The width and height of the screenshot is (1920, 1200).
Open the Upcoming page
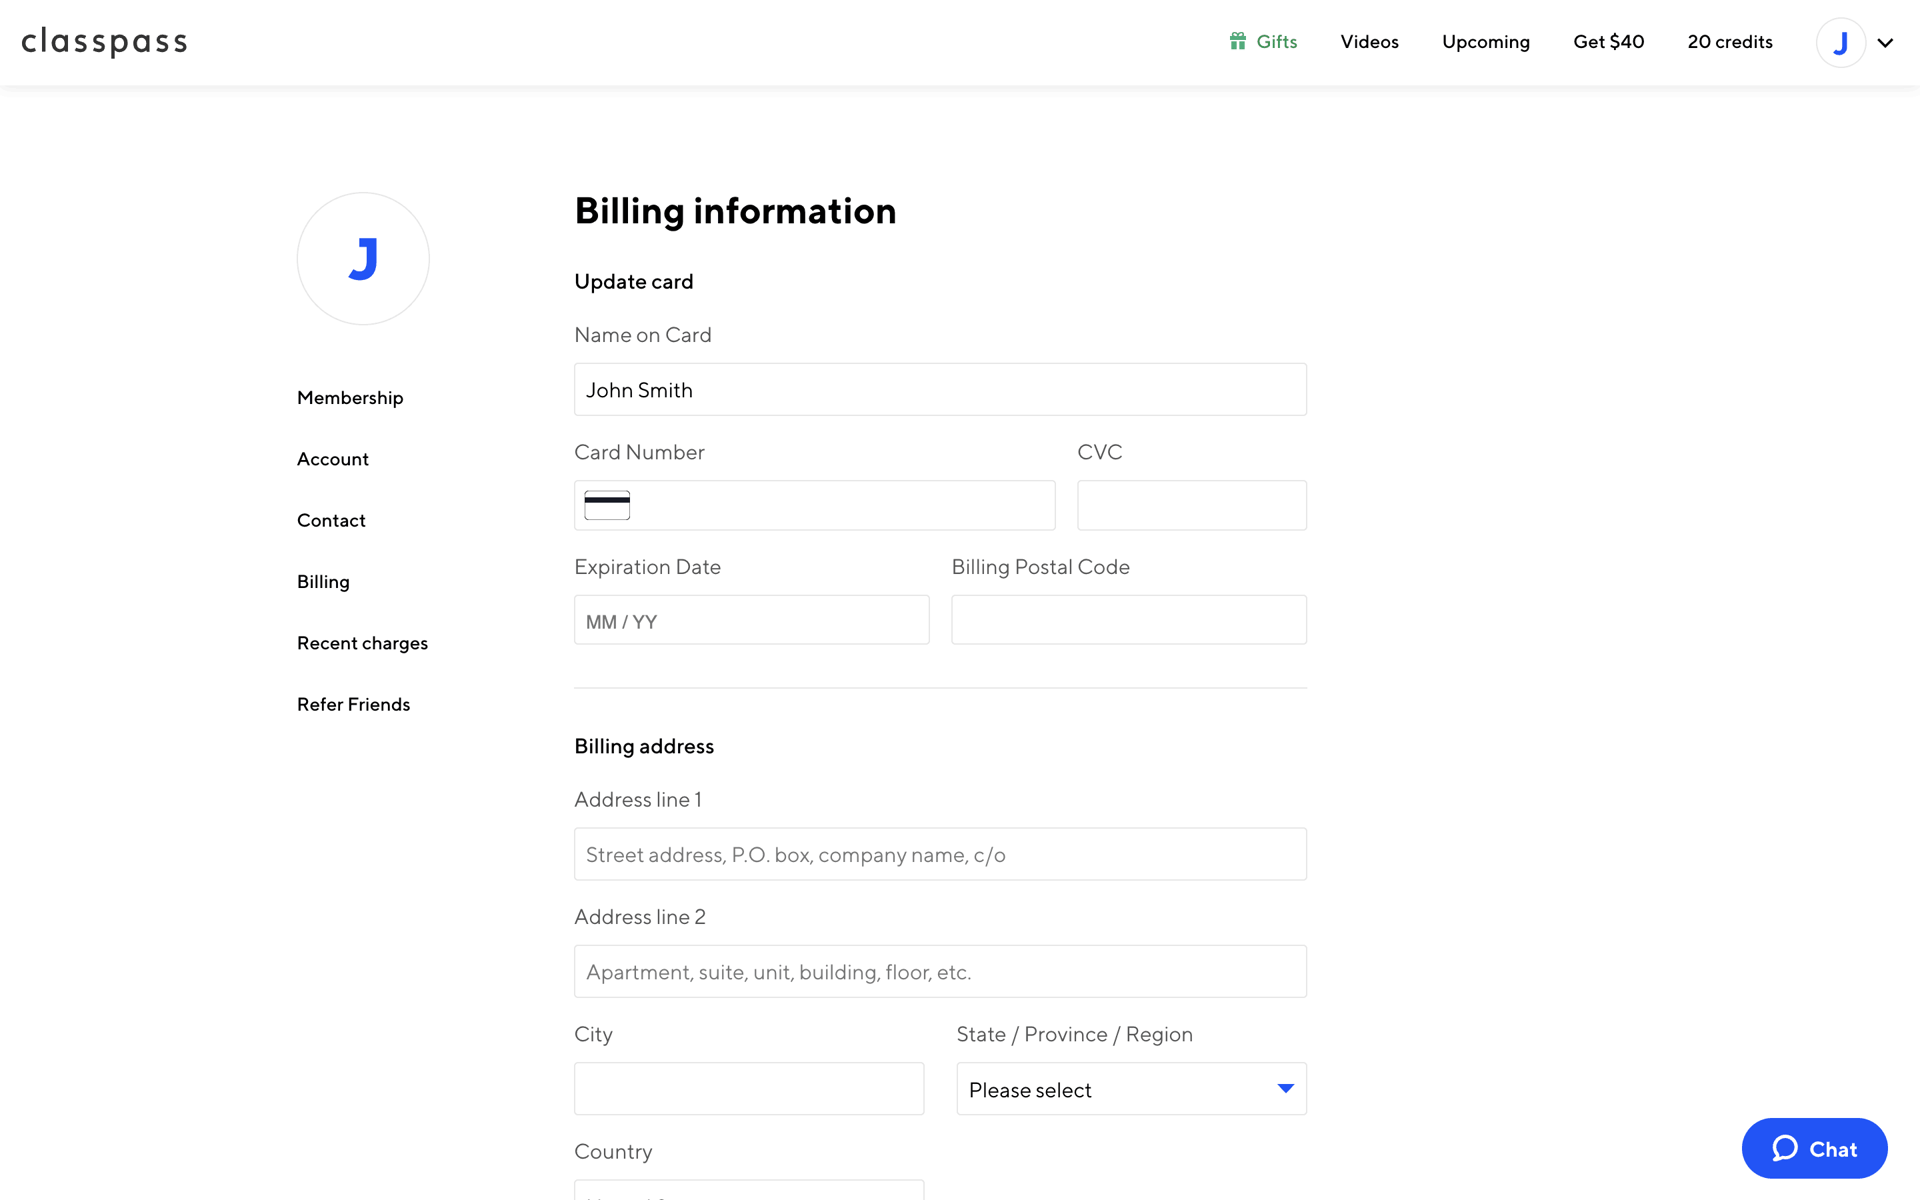(1486, 42)
